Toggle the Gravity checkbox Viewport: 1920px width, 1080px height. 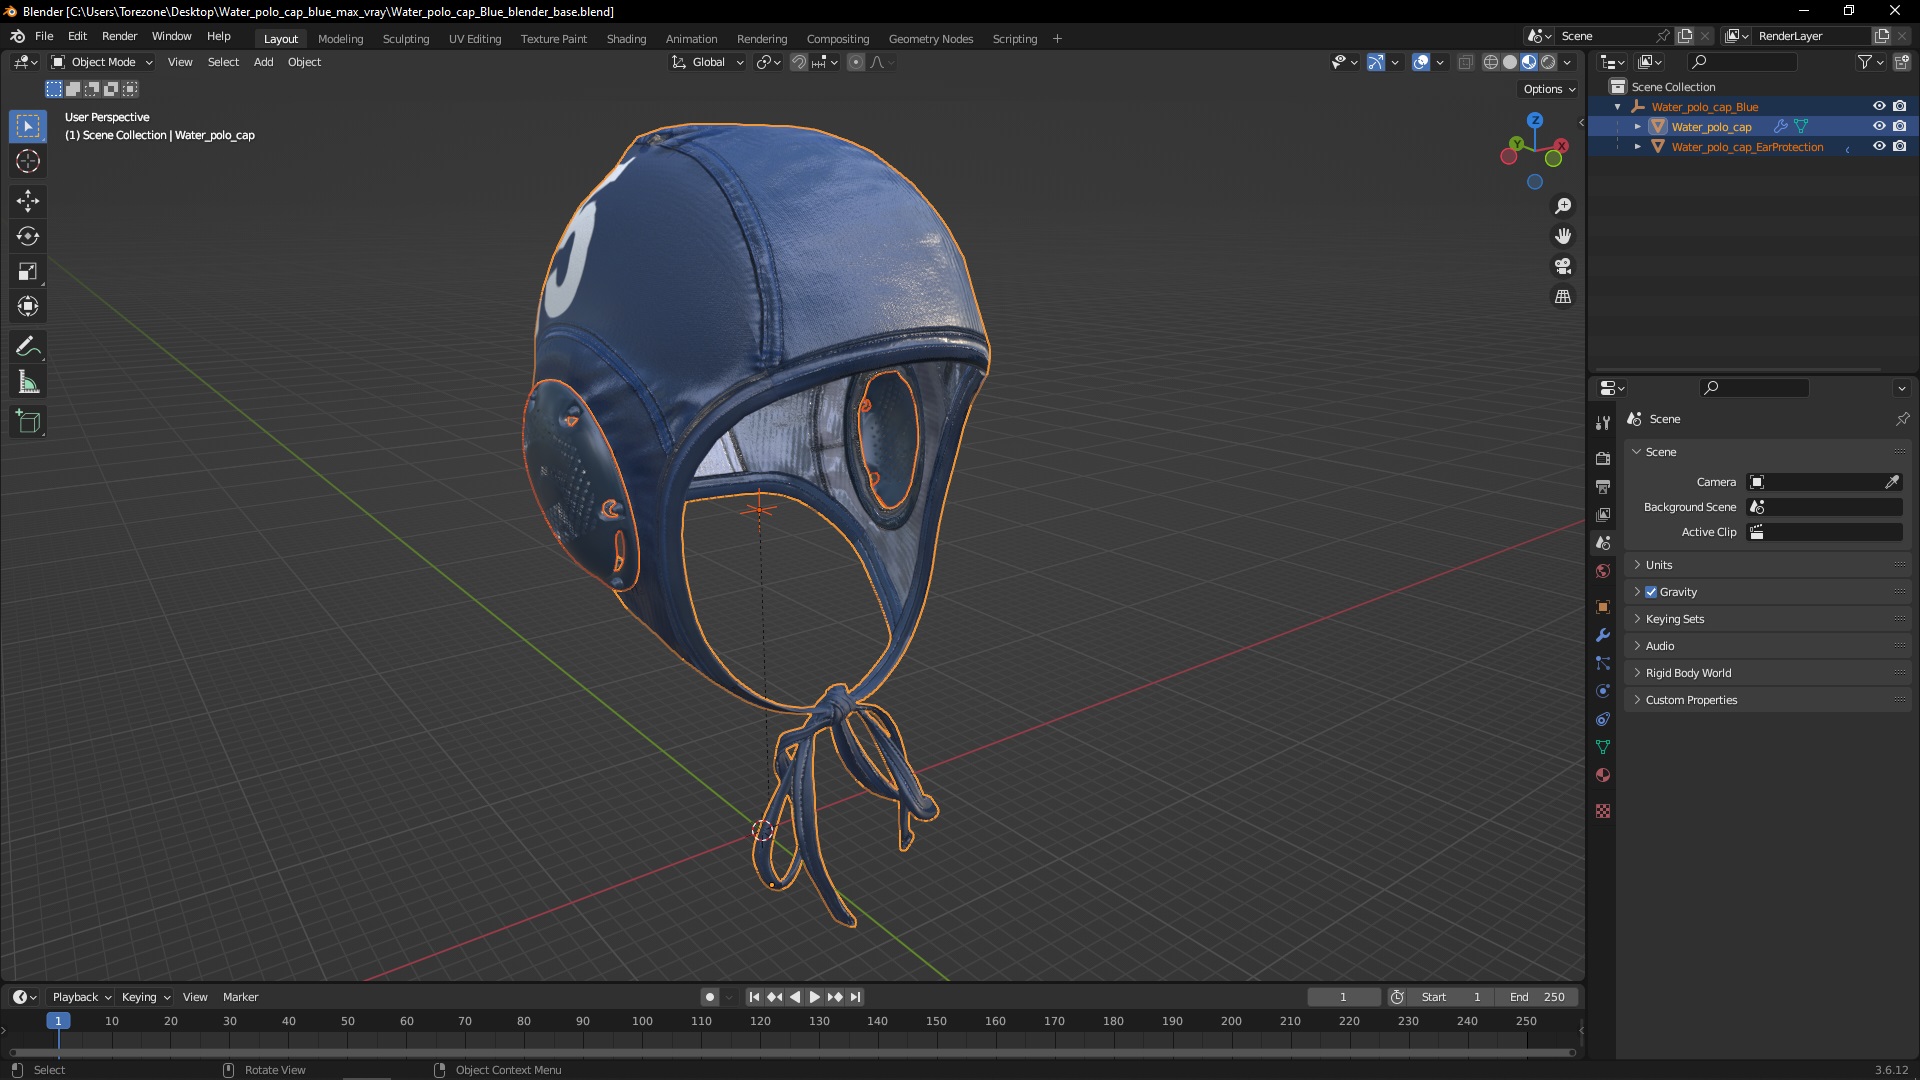point(1651,592)
